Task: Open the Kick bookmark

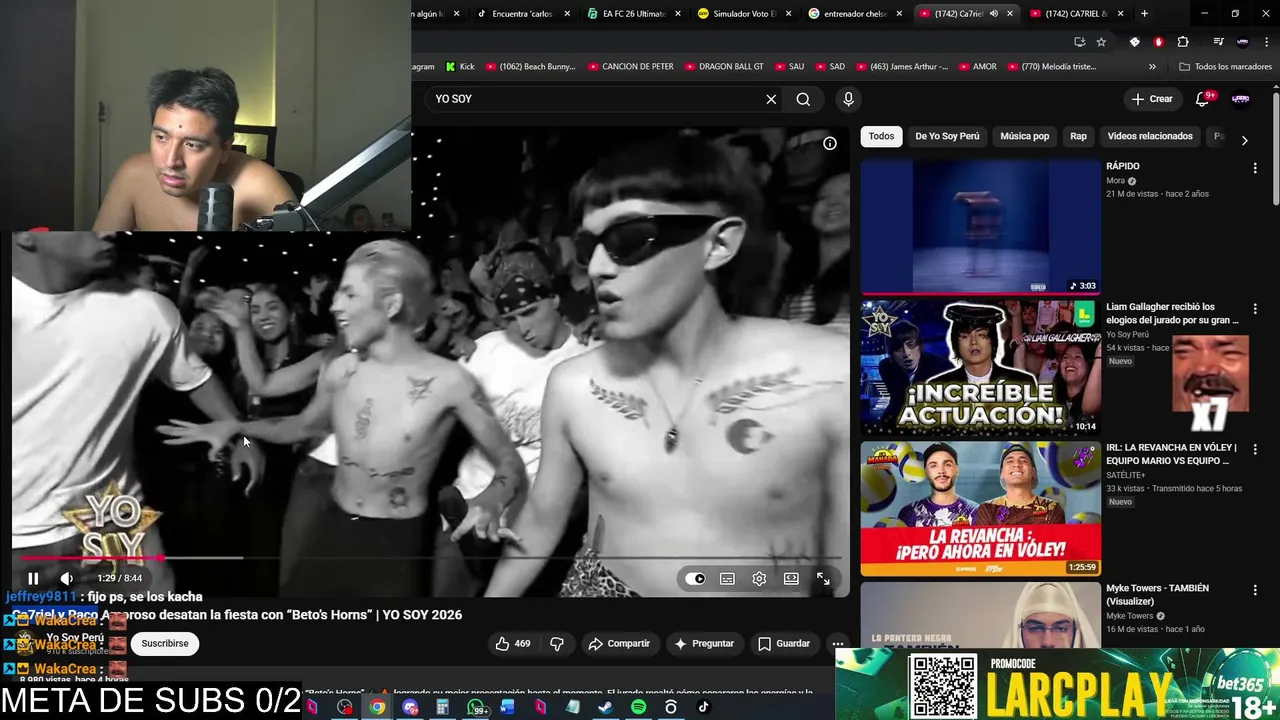Action: [x=460, y=67]
